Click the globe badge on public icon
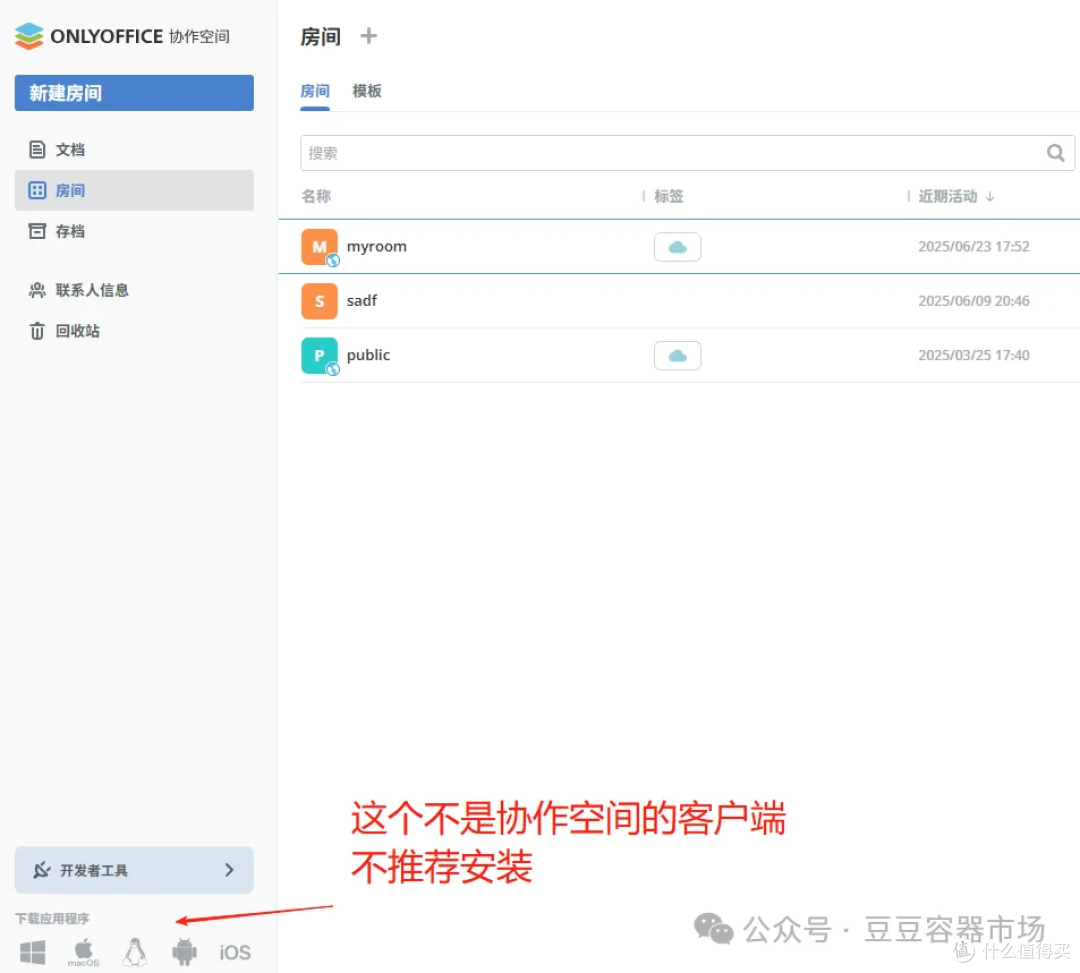The width and height of the screenshot is (1080, 973). (333, 369)
